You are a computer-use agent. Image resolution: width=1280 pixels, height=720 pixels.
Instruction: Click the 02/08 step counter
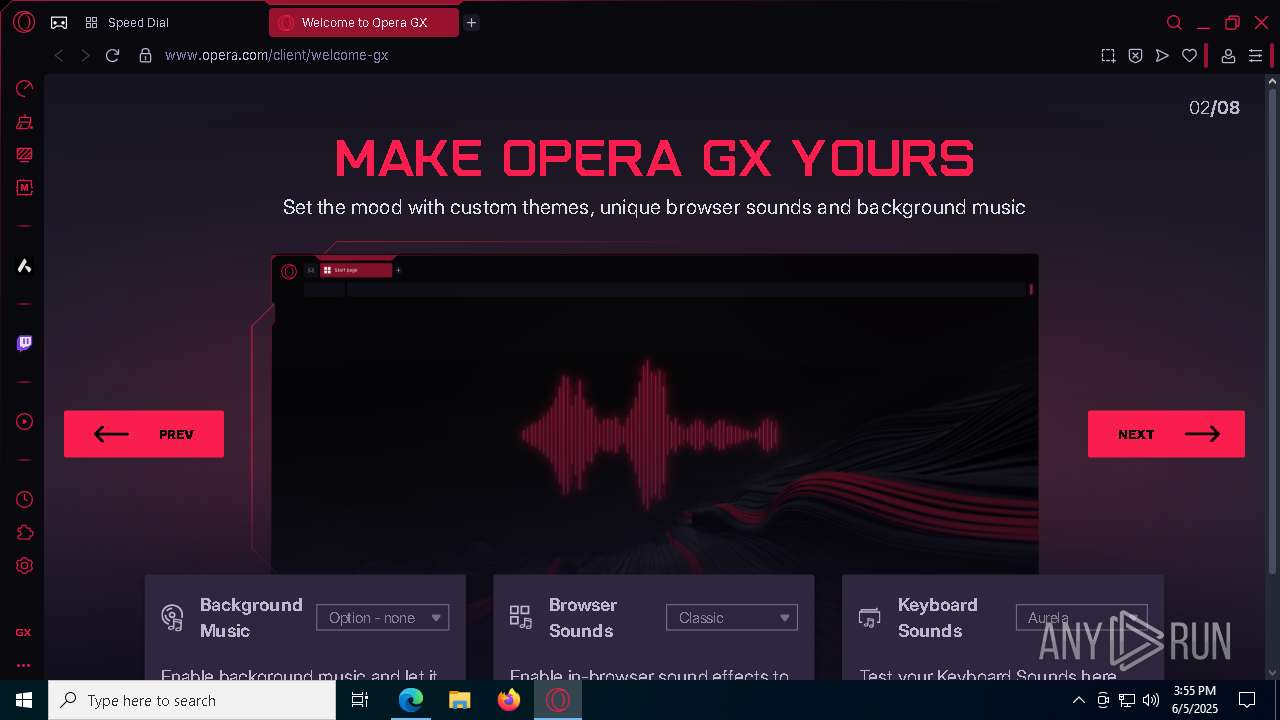1214,108
